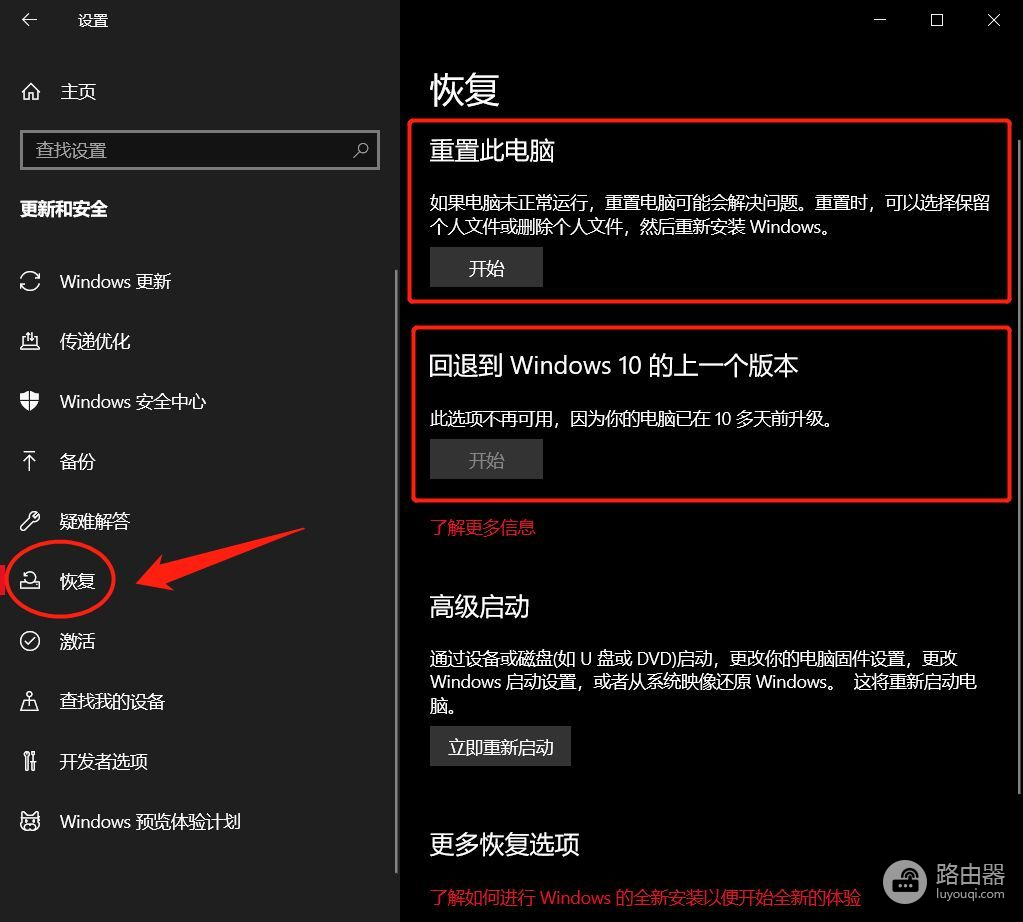Click the 开发者选项 tools icon

click(30, 761)
